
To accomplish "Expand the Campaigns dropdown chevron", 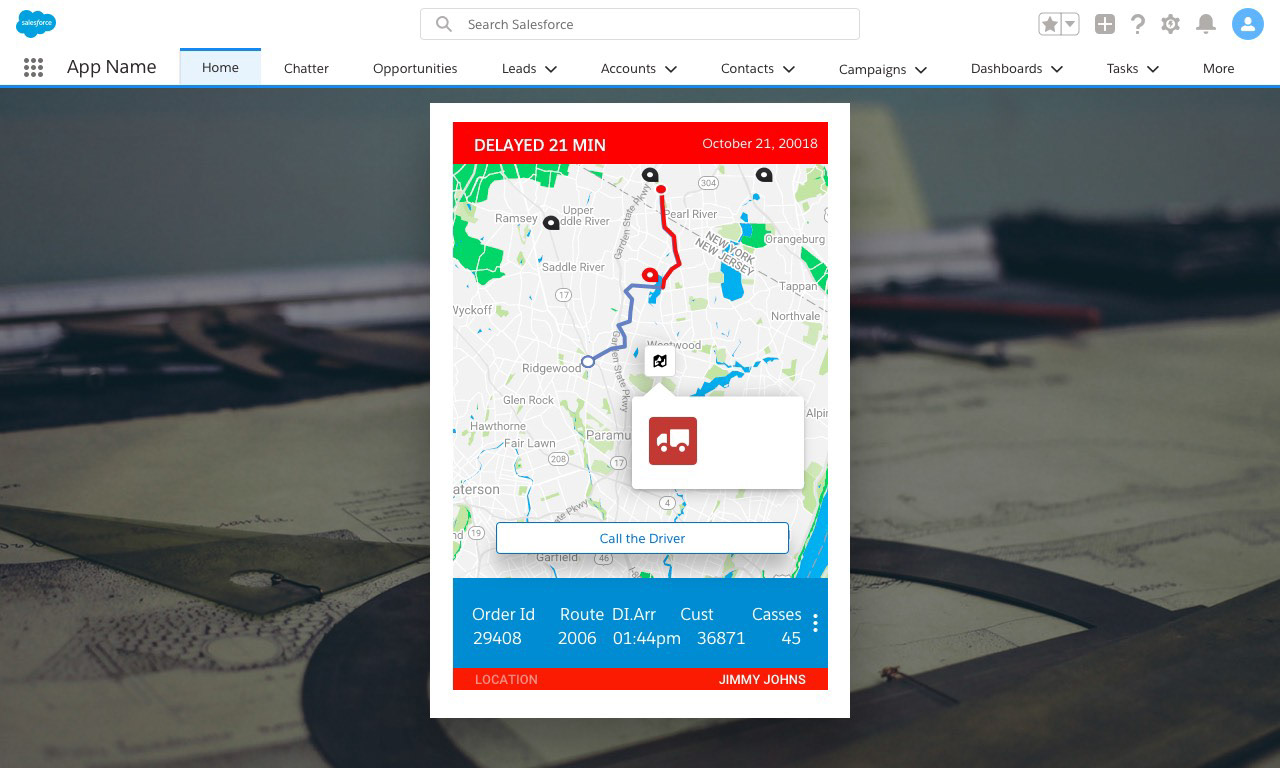I will click(921, 70).
